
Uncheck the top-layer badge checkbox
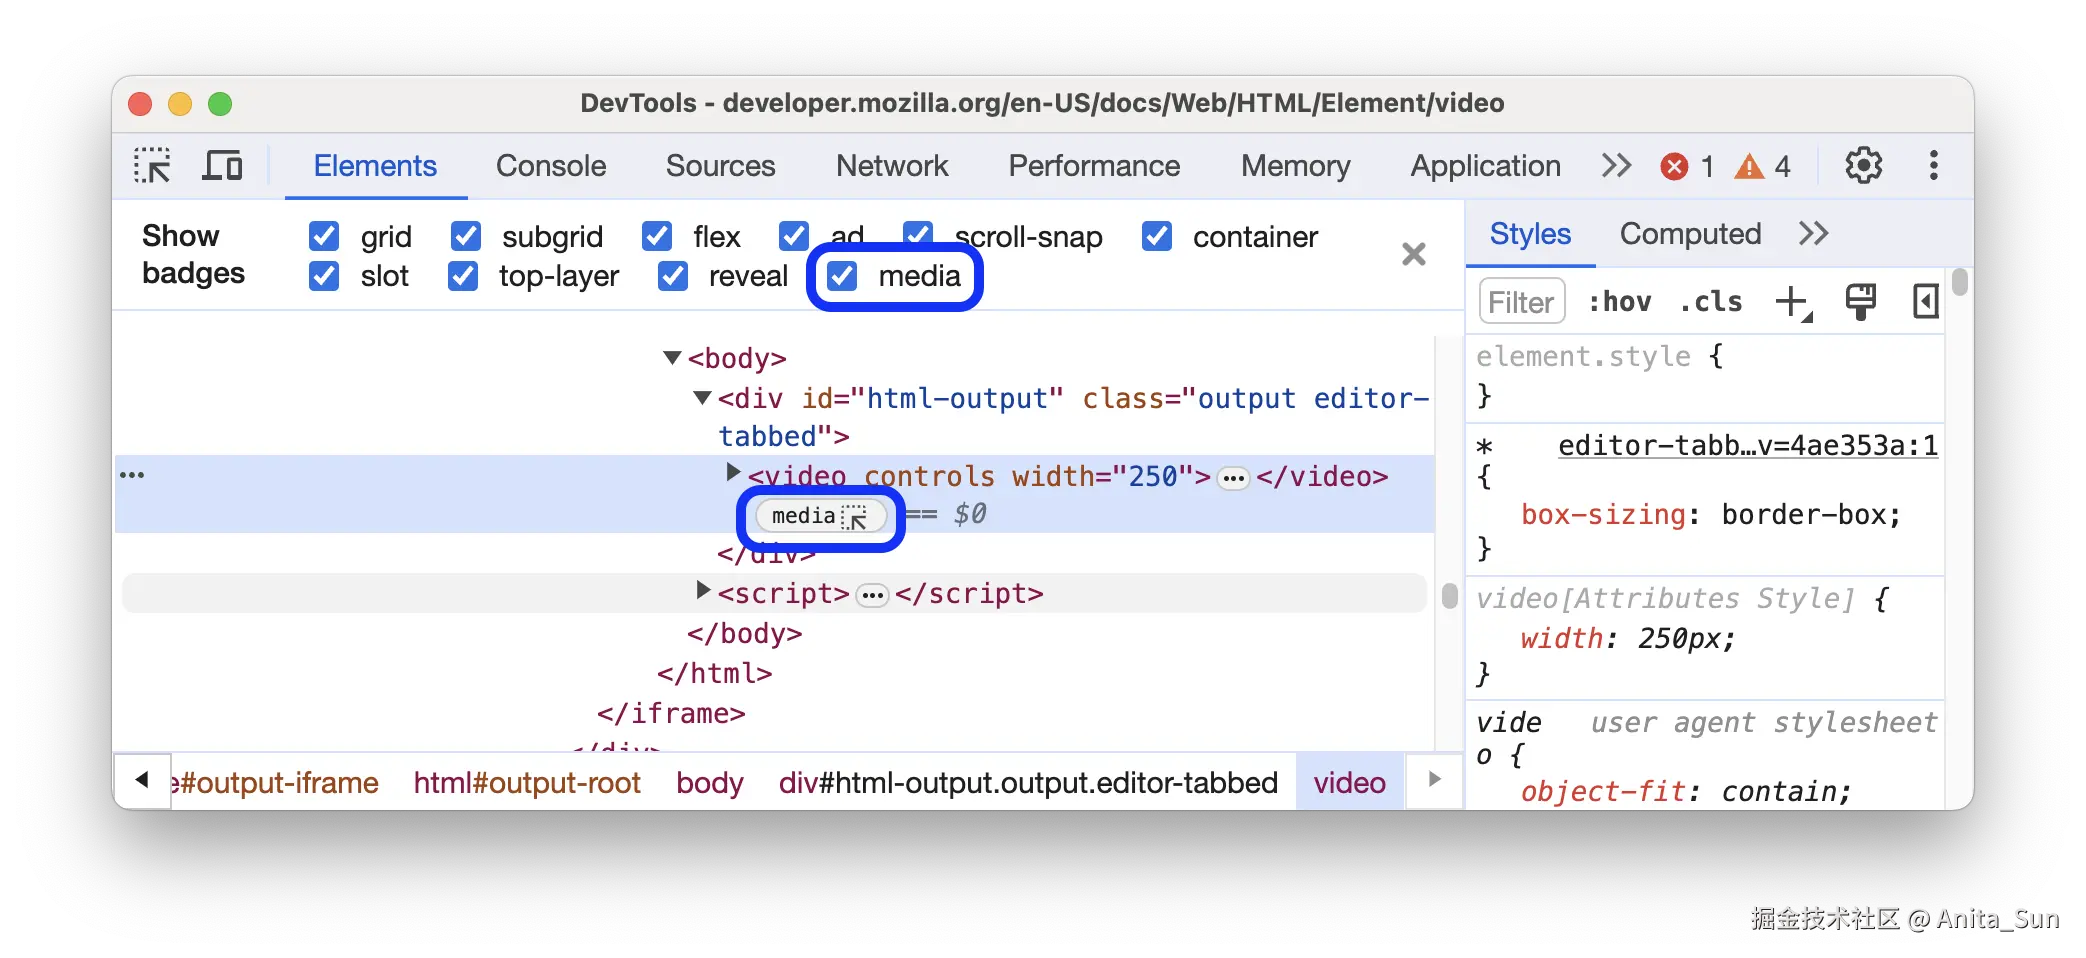pyautogui.click(x=462, y=276)
